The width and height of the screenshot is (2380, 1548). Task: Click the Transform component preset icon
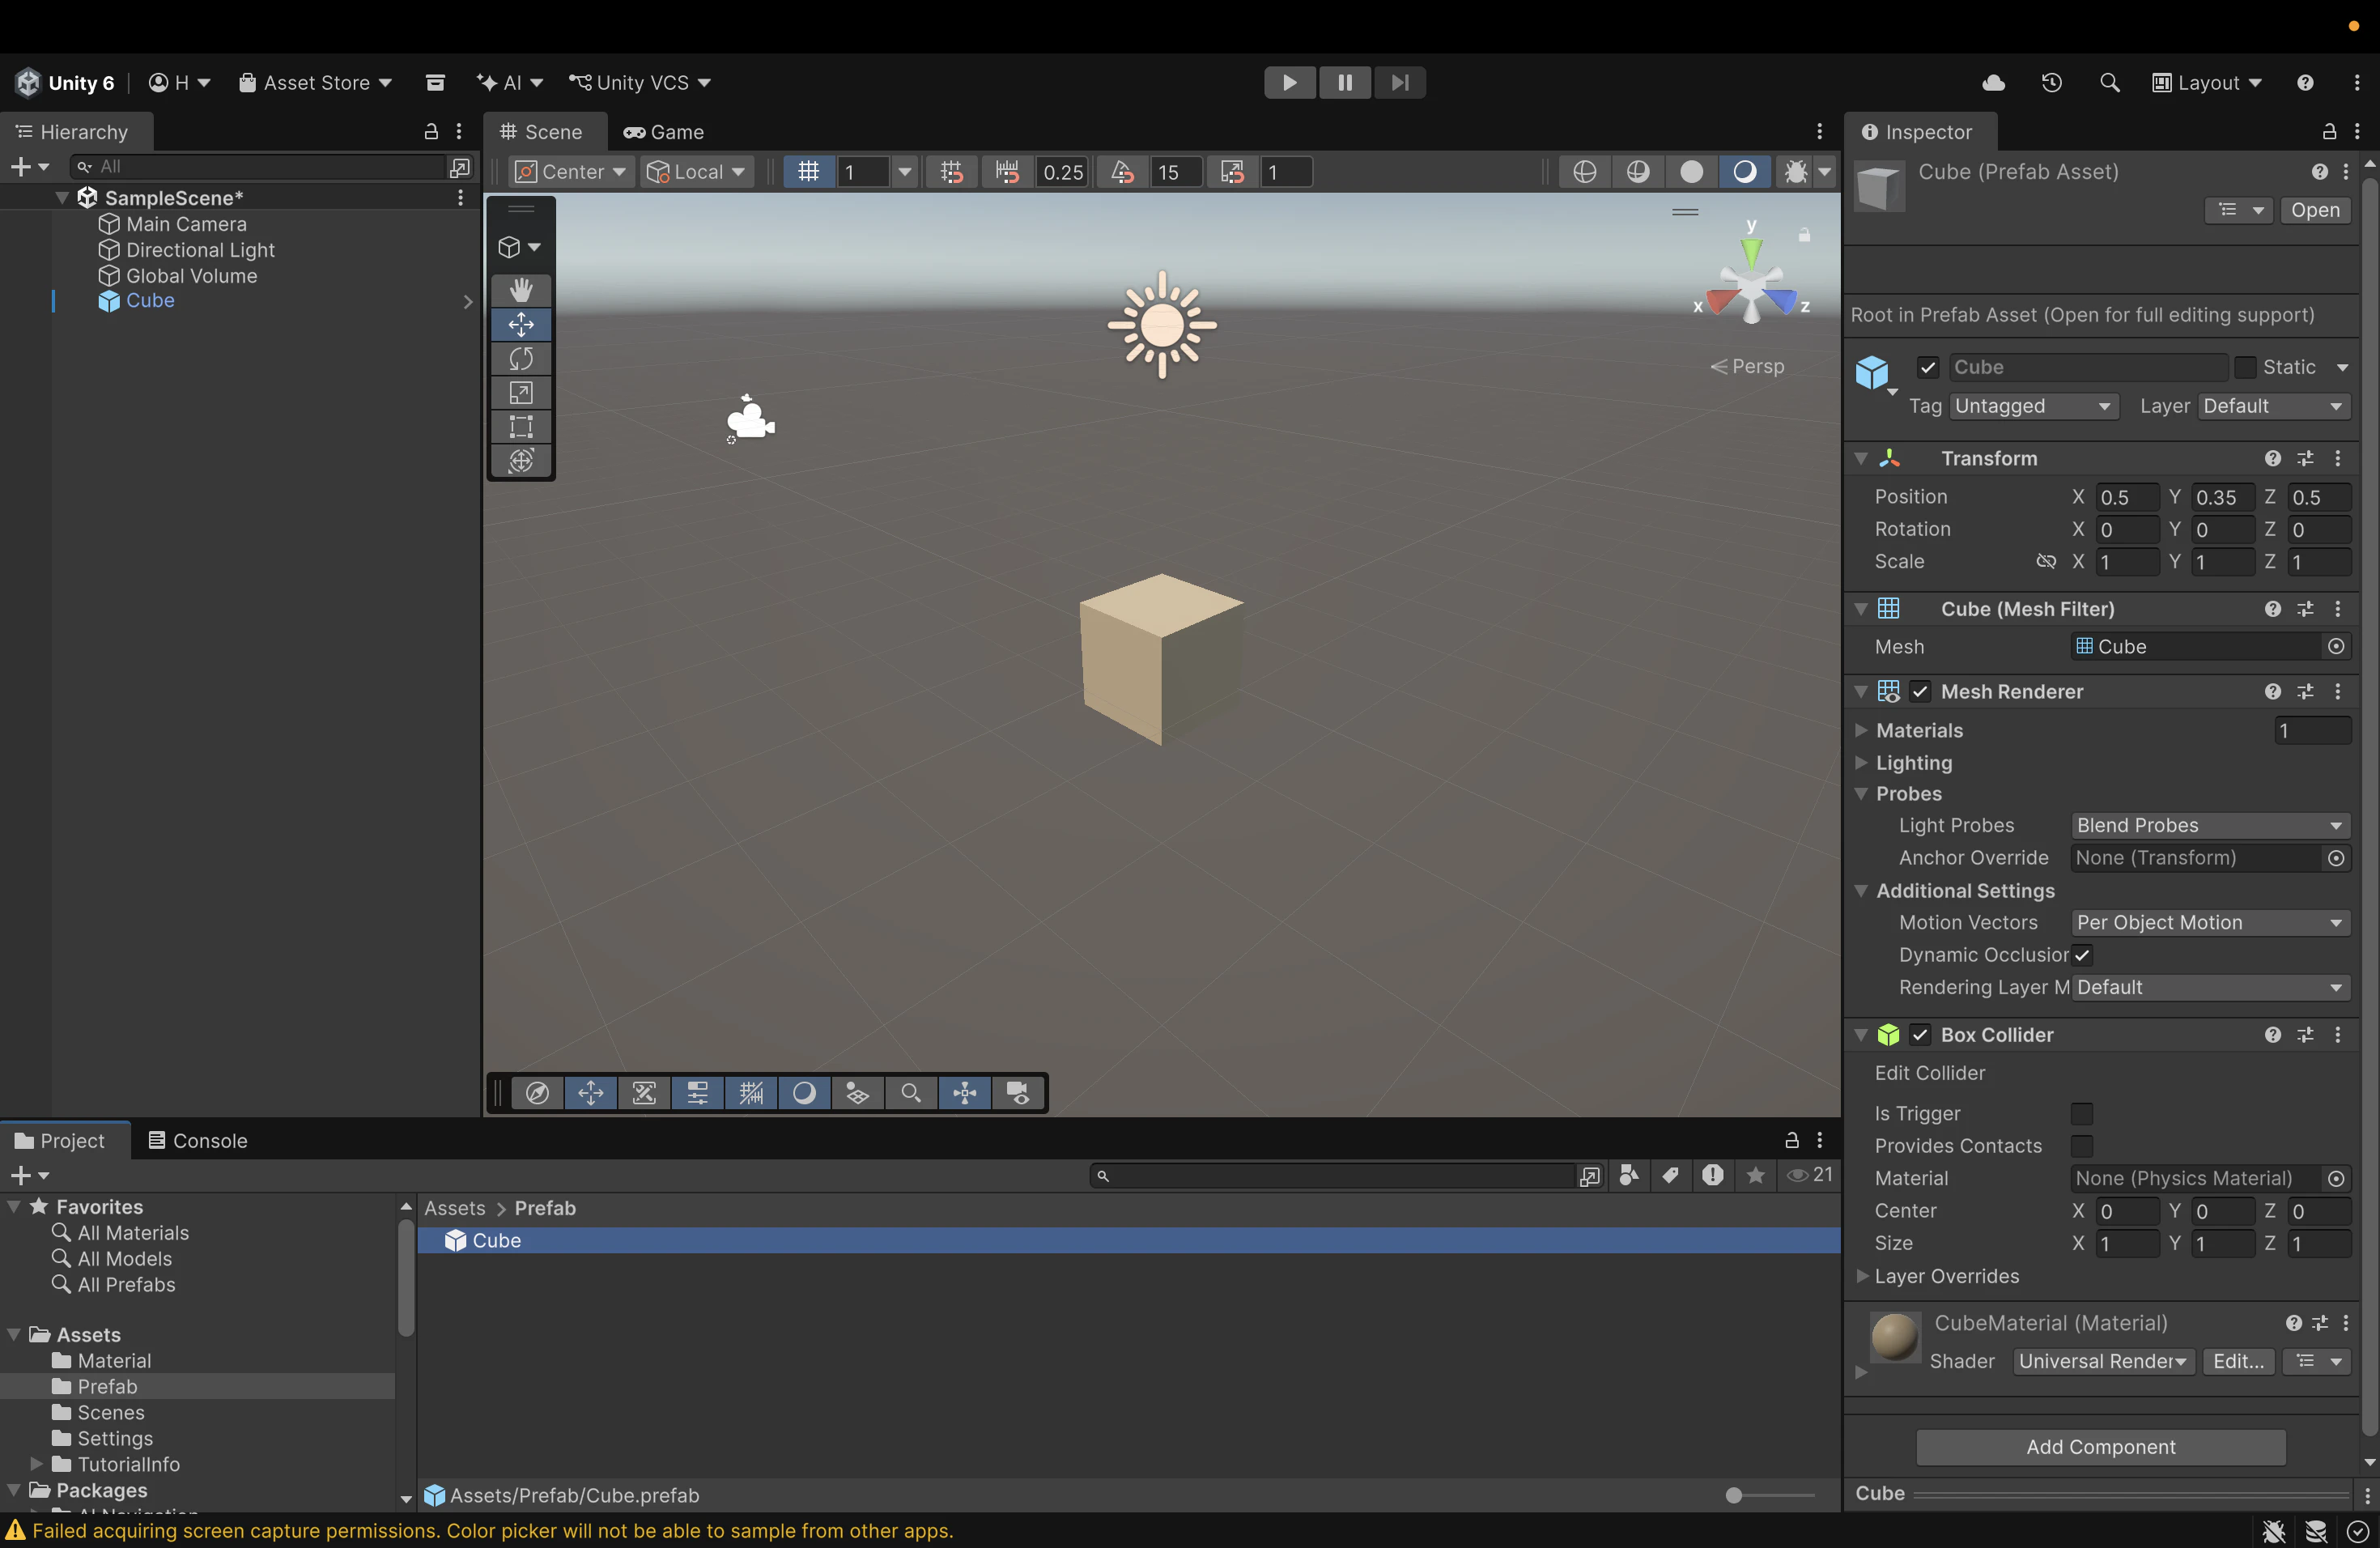tap(2306, 458)
